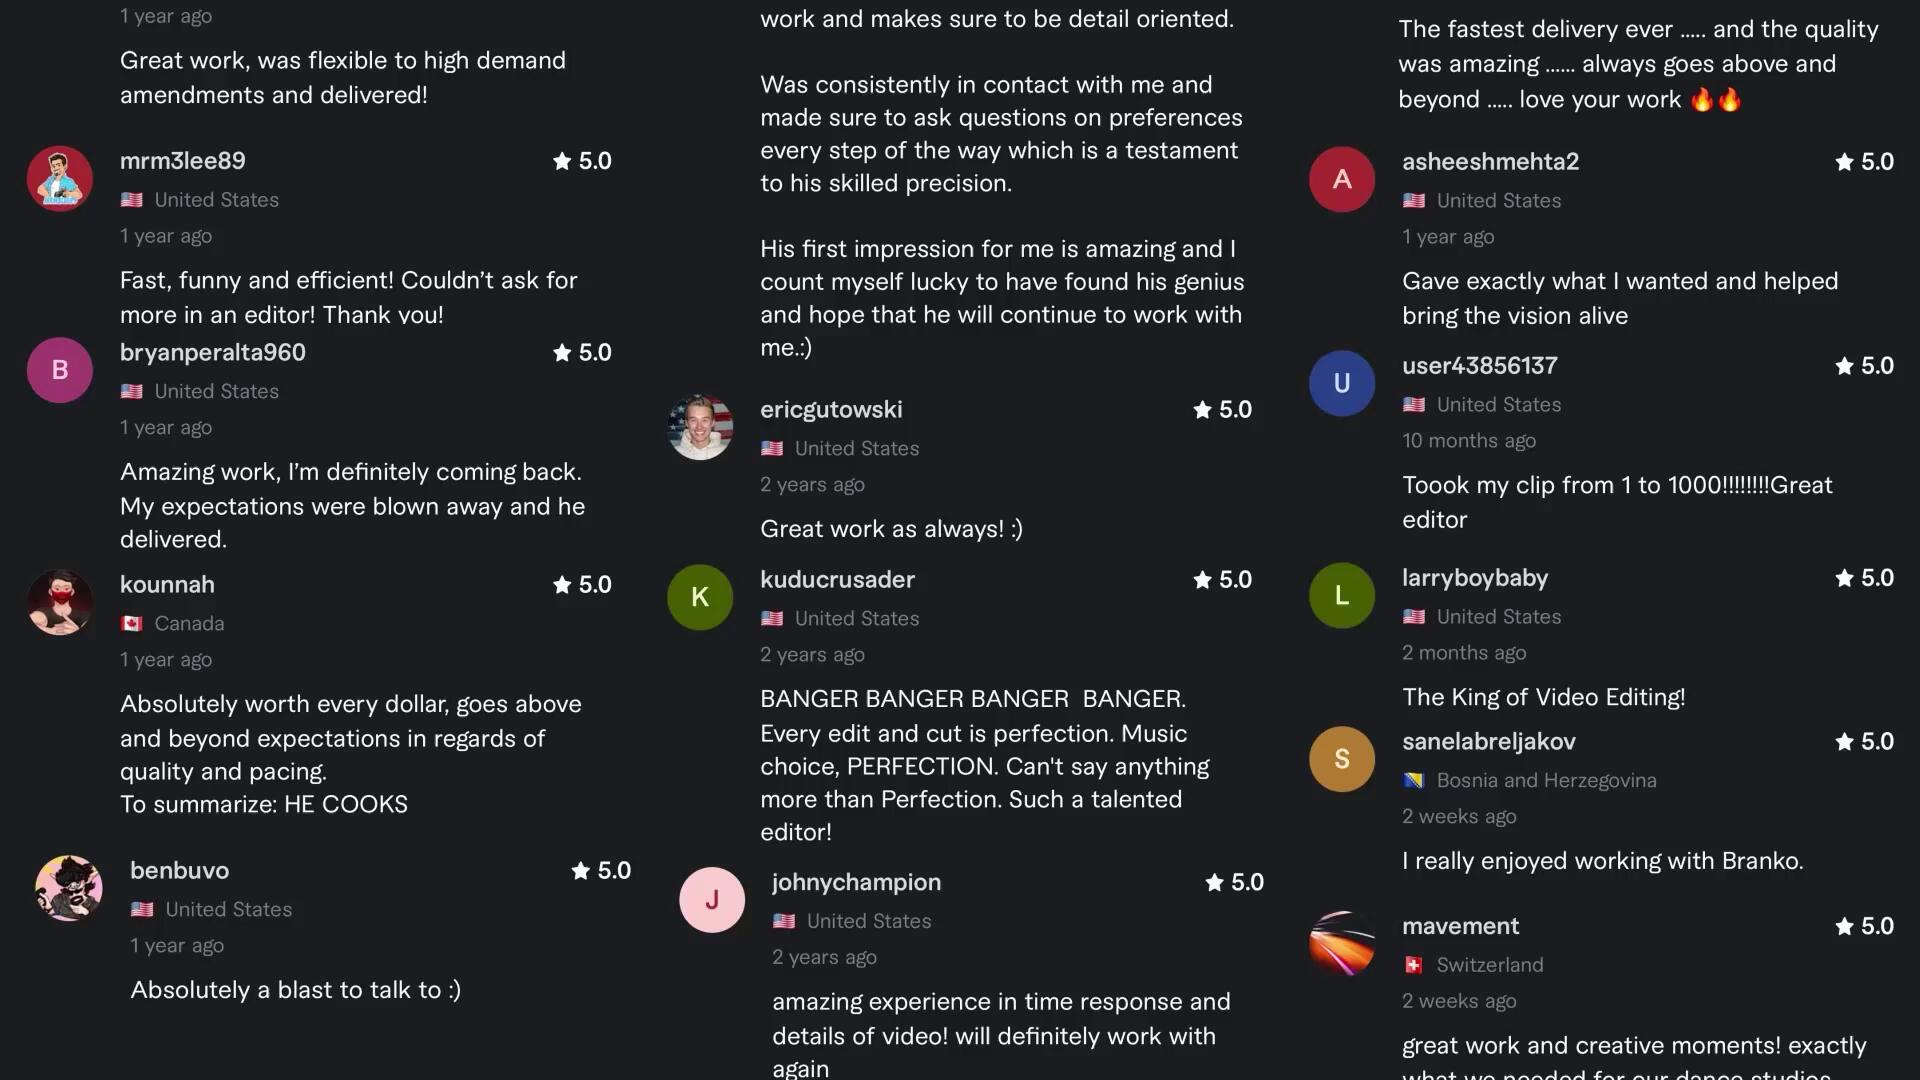
Task: Click sanelabreljakov's orange S avatar
Action: tap(1342, 759)
